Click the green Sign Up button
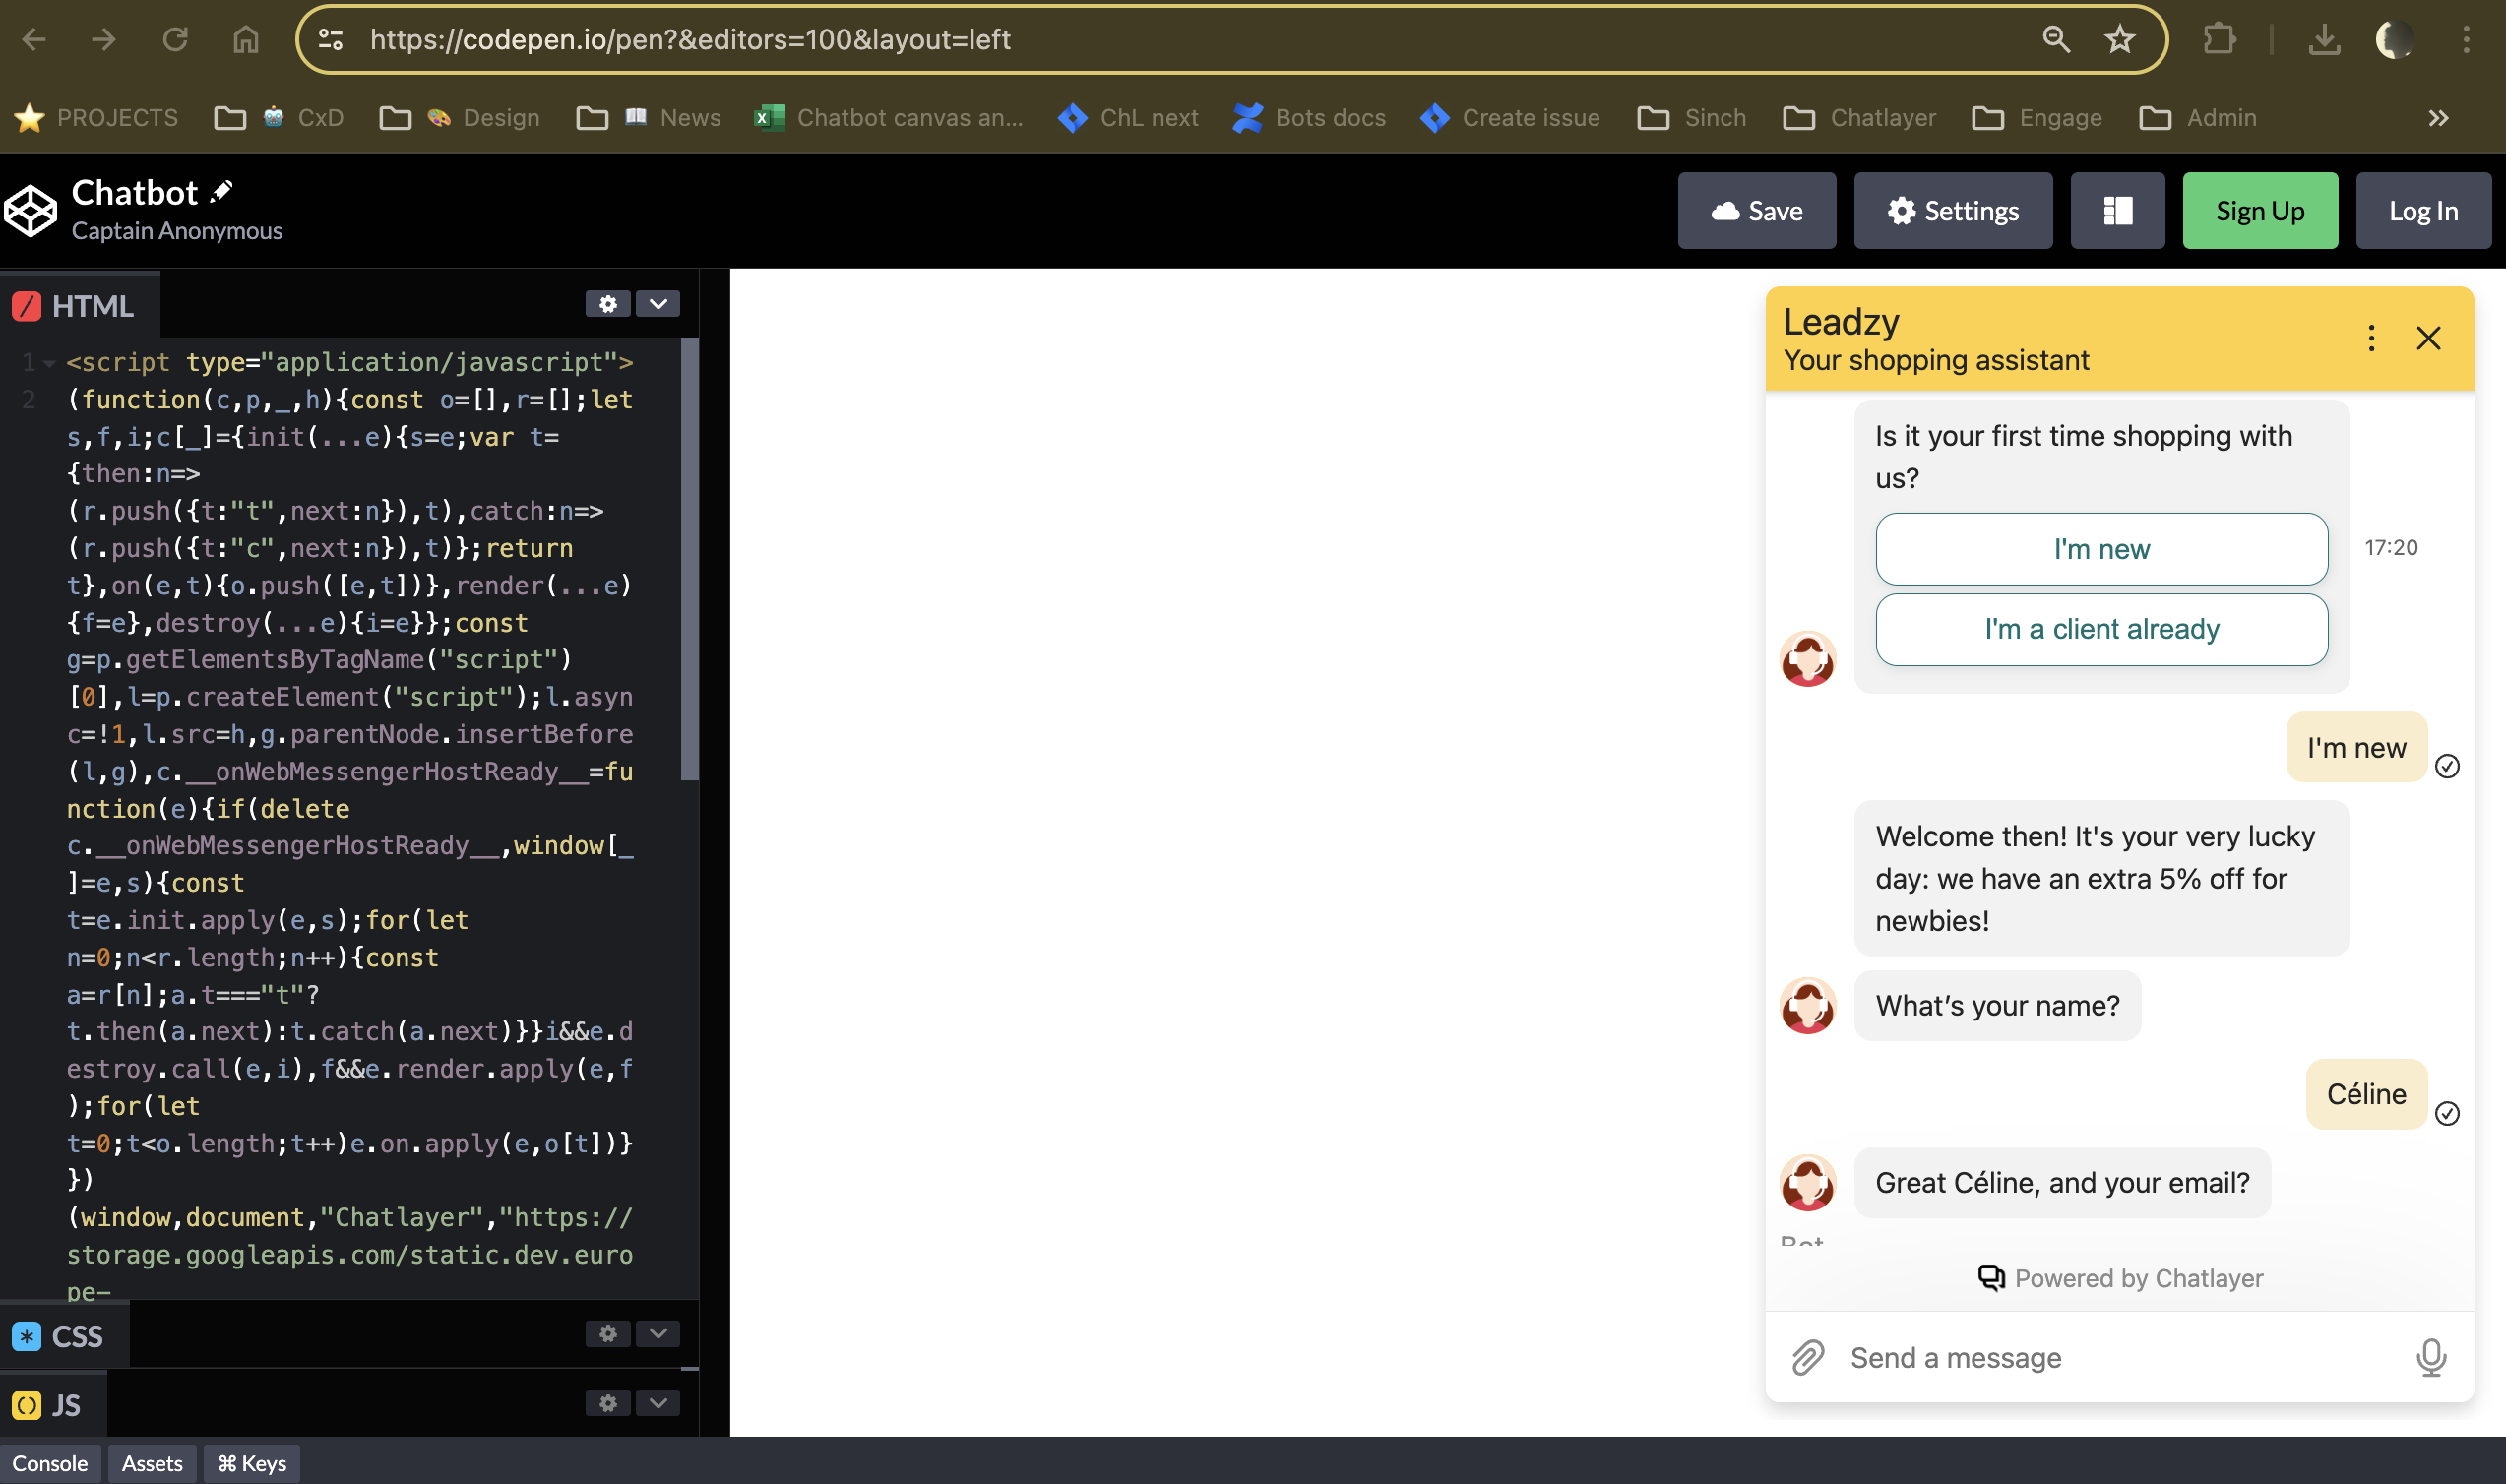The image size is (2506, 1484). [2259, 211]
